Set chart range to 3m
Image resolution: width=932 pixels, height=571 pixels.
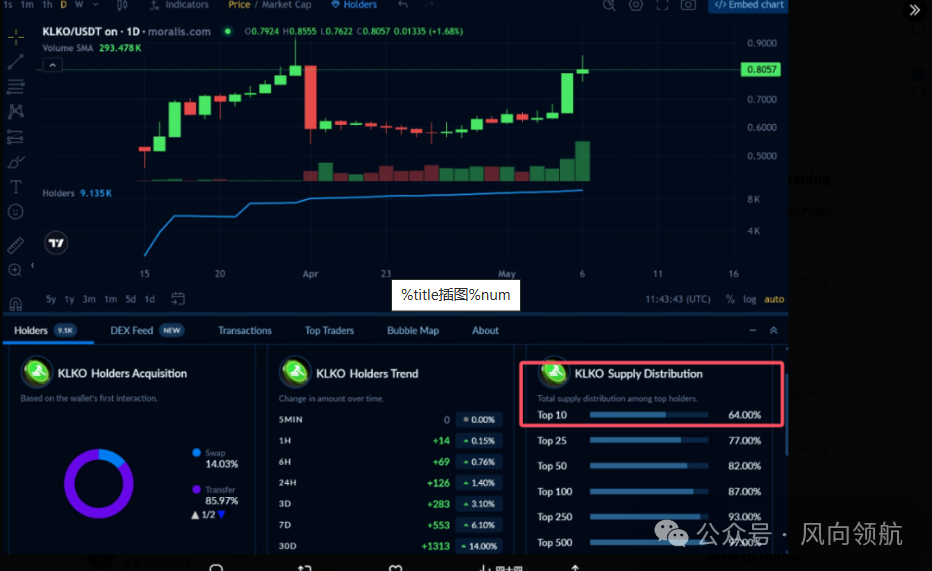89,299
